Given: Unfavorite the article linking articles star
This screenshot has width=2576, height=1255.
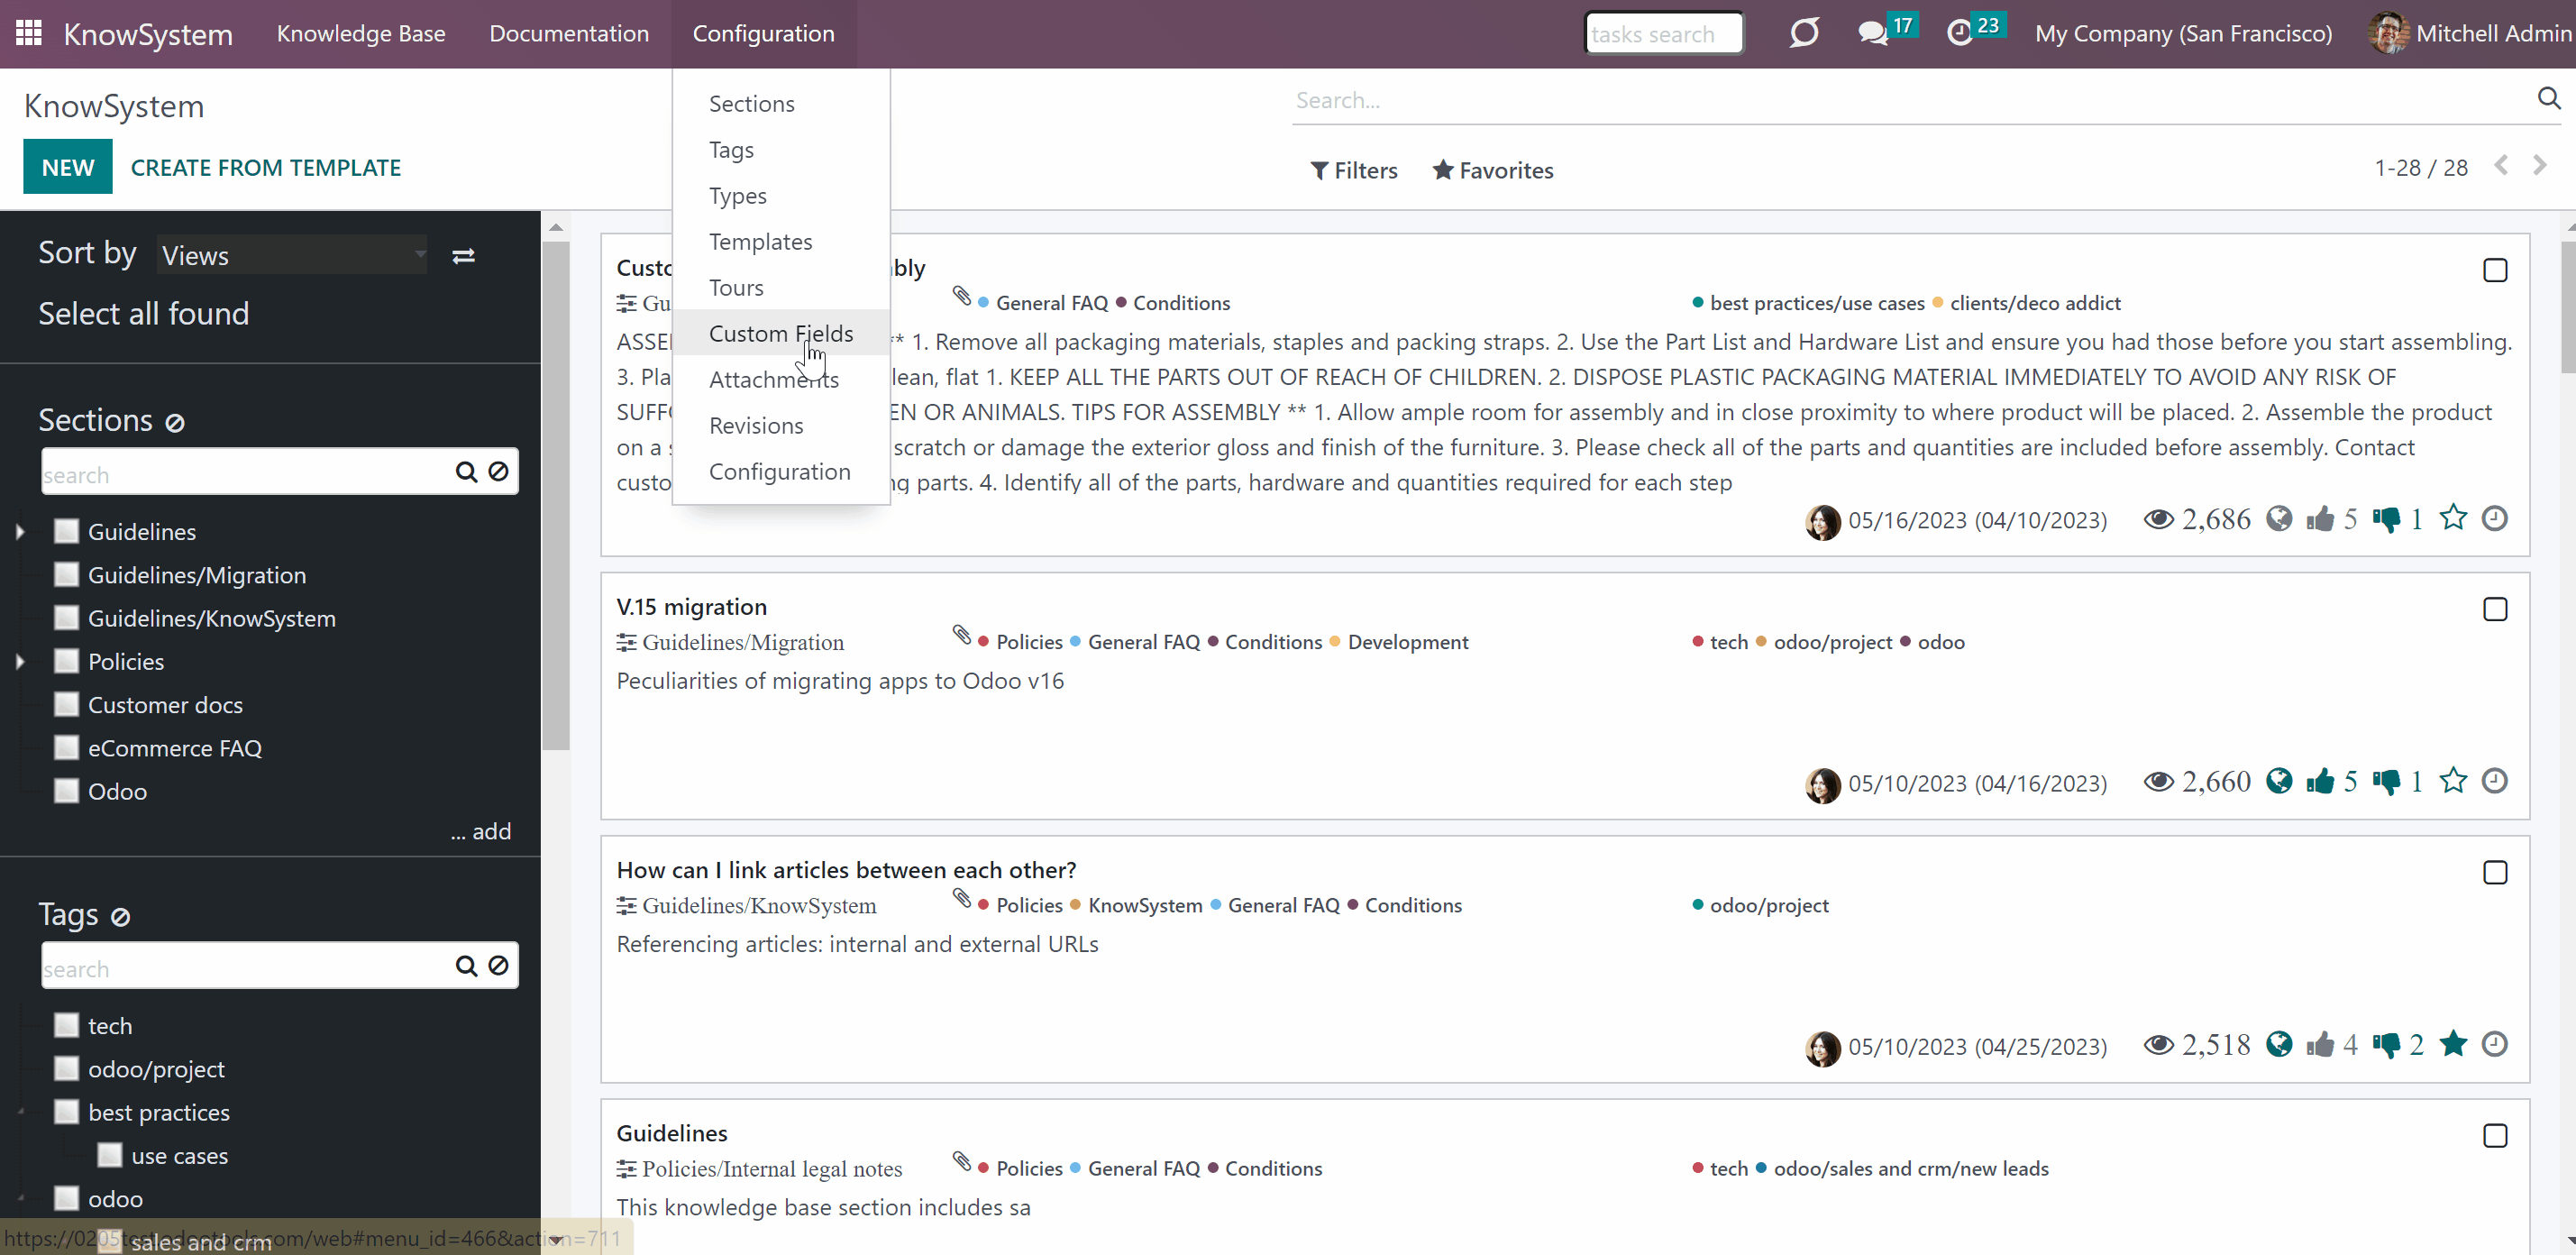Looking at the screenshot, I should coord(2453,1044).
